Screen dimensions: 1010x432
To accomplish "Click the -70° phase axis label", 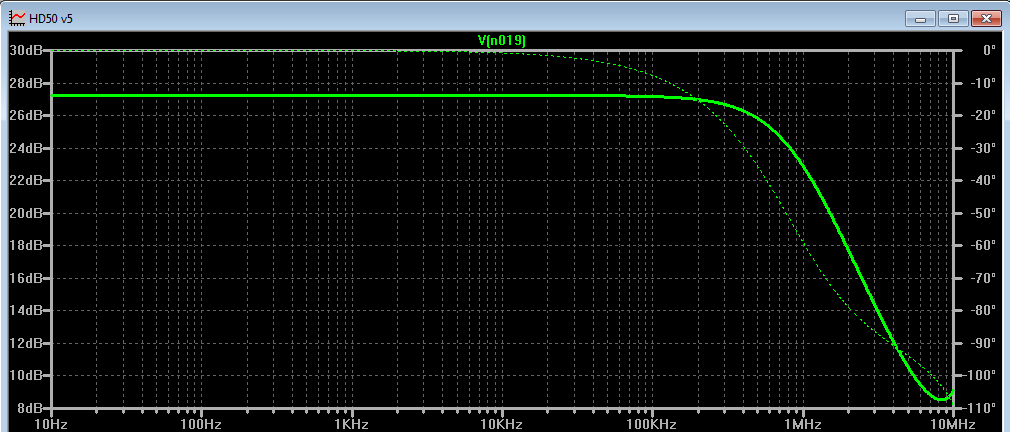I will (x=981, y=278).
